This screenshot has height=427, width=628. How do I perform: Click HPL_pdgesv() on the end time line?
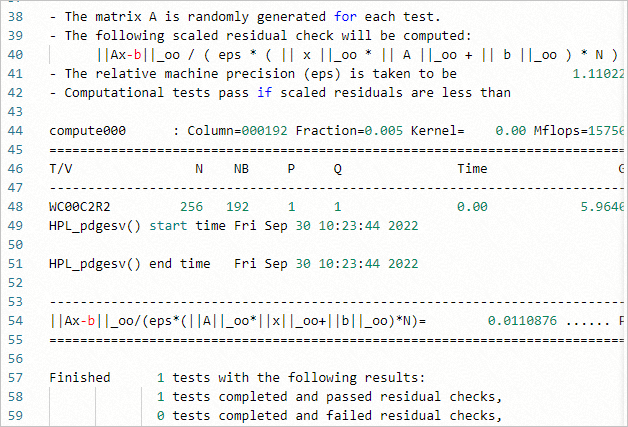click(94, 264)
